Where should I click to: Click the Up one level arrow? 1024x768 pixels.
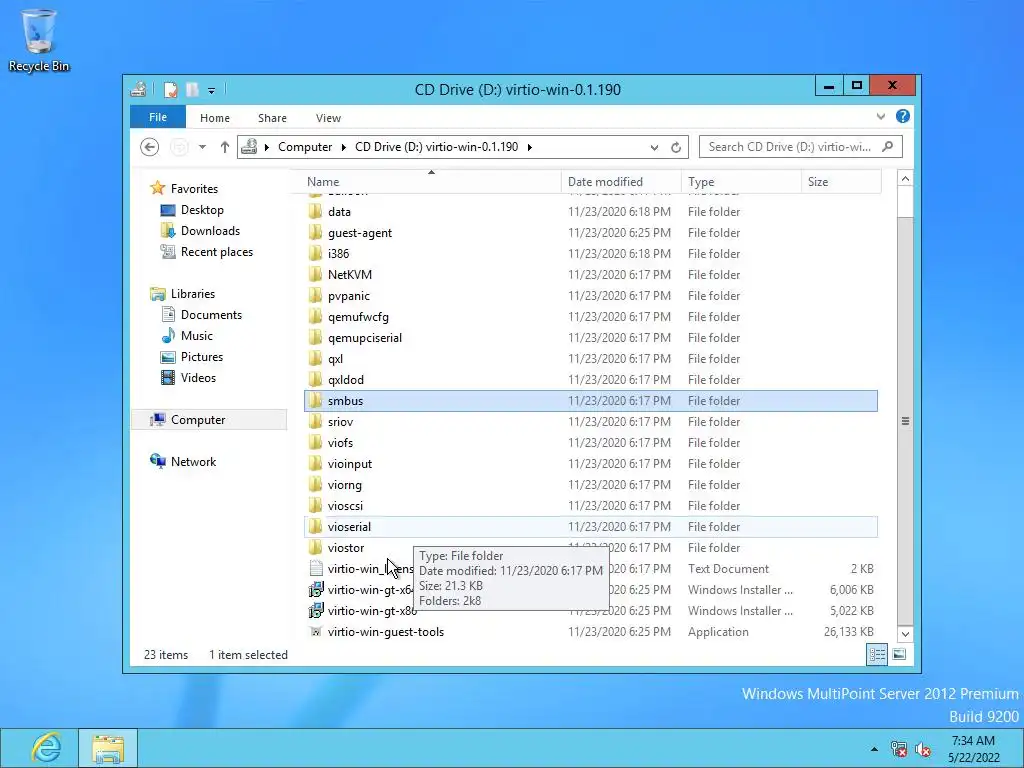[225, 147]
